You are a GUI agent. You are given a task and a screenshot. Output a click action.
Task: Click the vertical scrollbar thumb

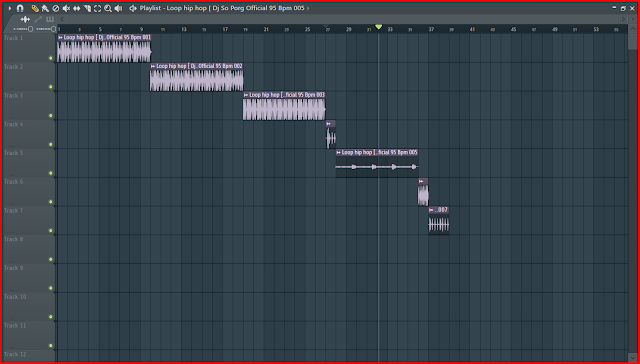click(x=632, y=41)
